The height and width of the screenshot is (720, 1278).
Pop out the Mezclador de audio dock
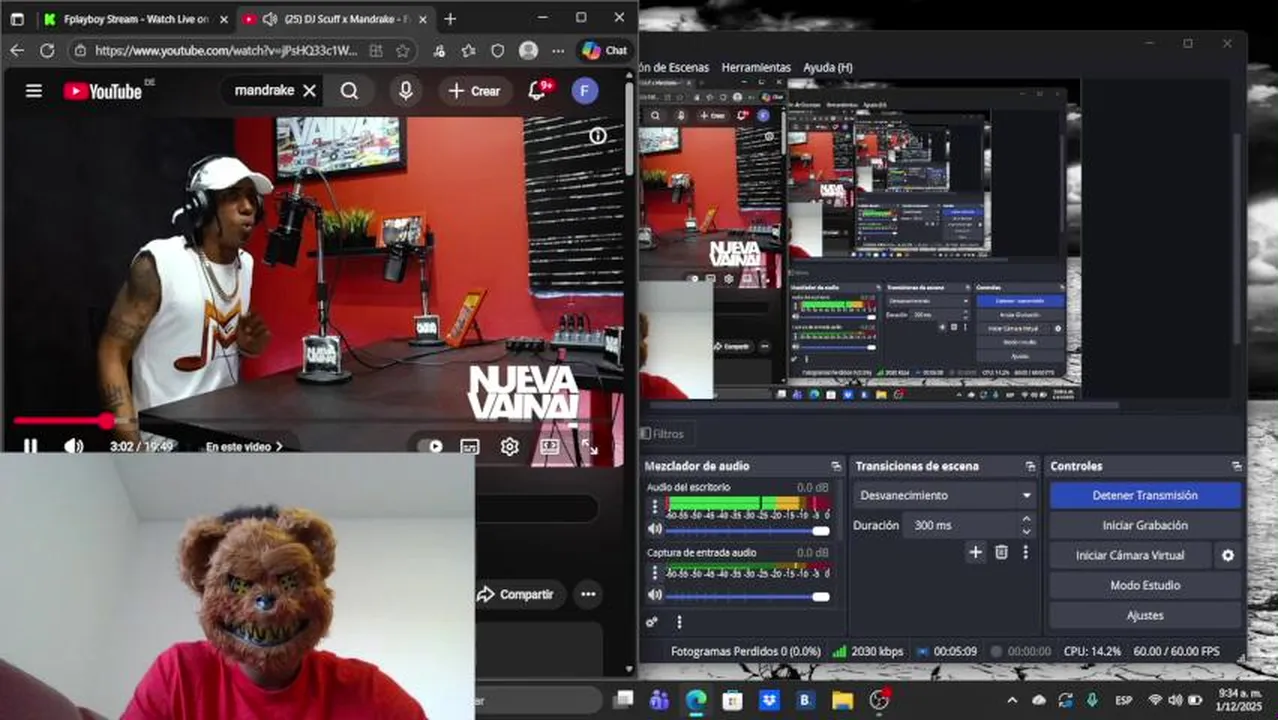tap(836, 467)
